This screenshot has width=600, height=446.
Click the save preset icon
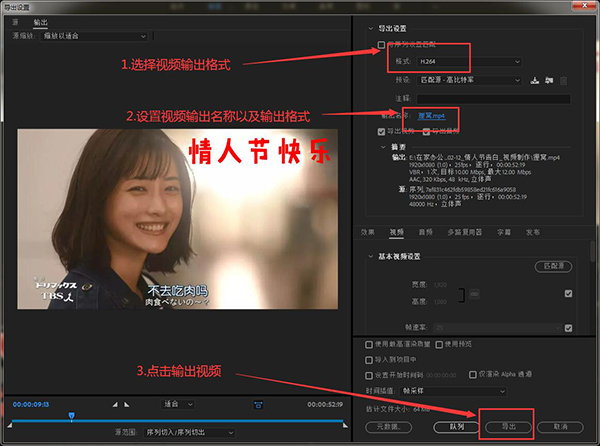pyautogui.click(x=535, y=80)
